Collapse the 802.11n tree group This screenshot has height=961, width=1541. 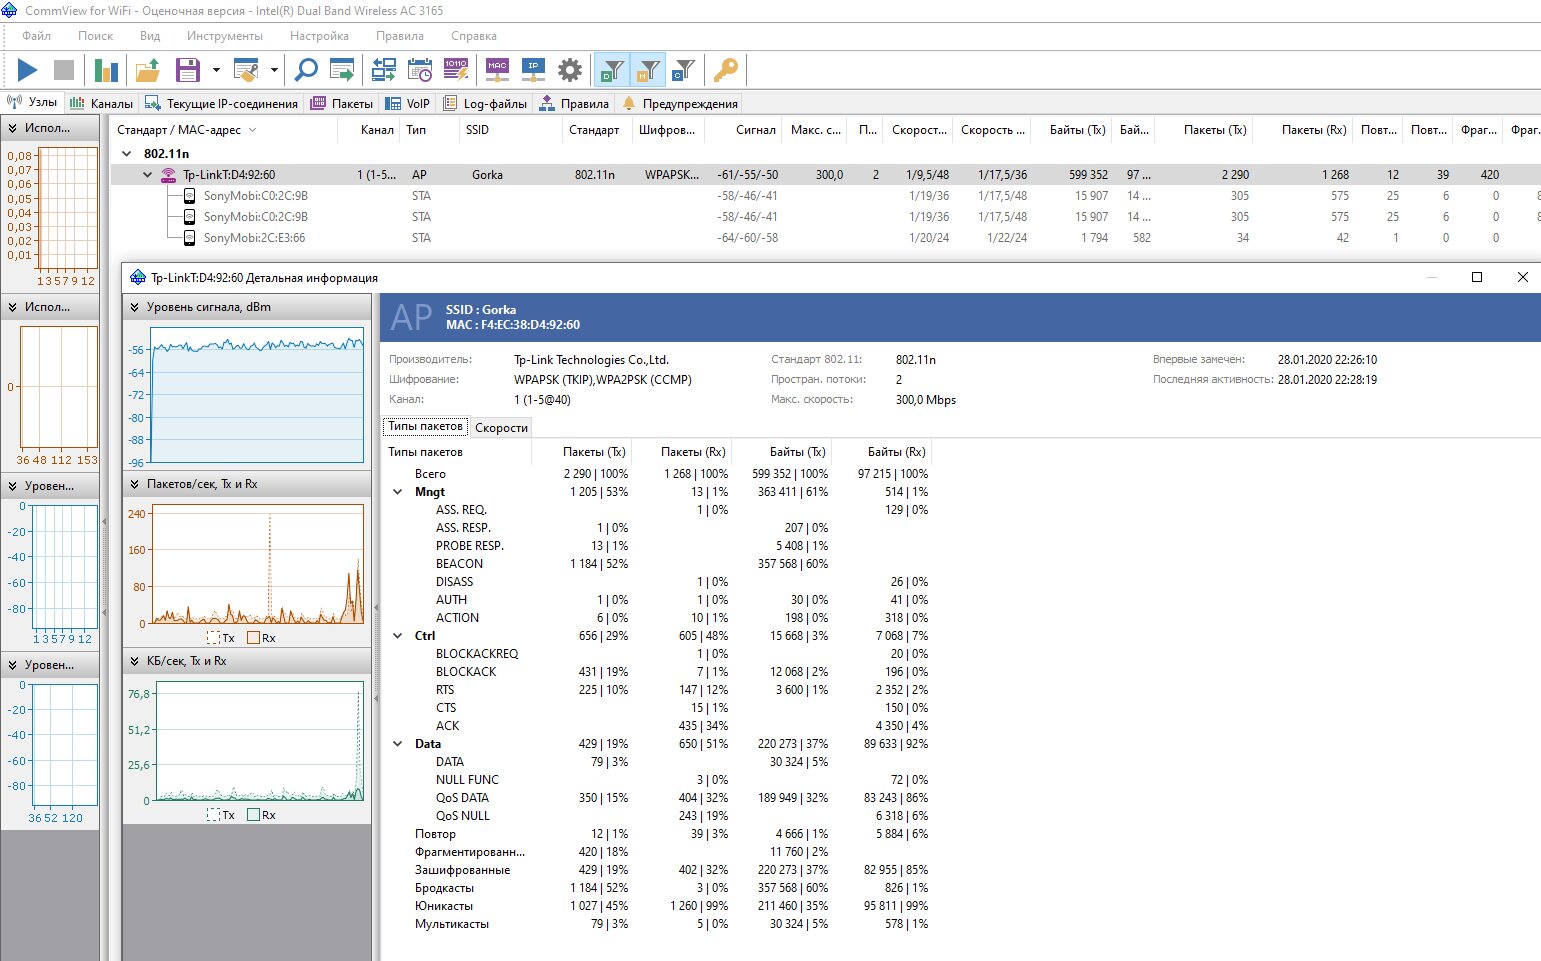coord(126,154)
